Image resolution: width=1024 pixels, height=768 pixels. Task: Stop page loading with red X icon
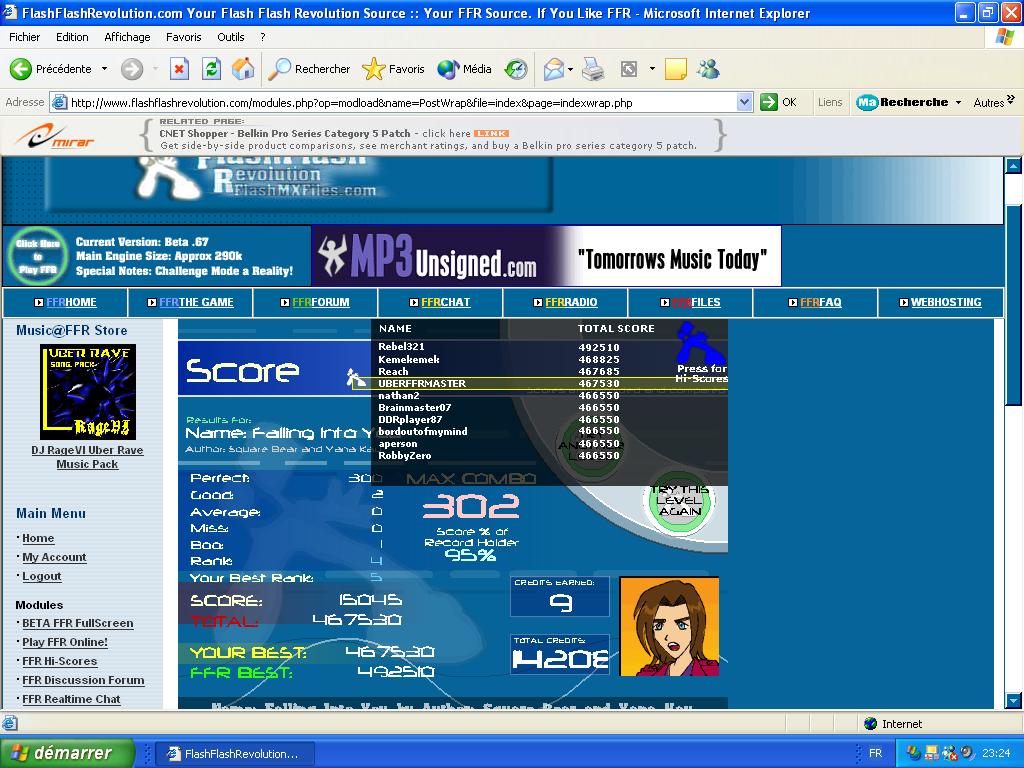tap(179, 69)
